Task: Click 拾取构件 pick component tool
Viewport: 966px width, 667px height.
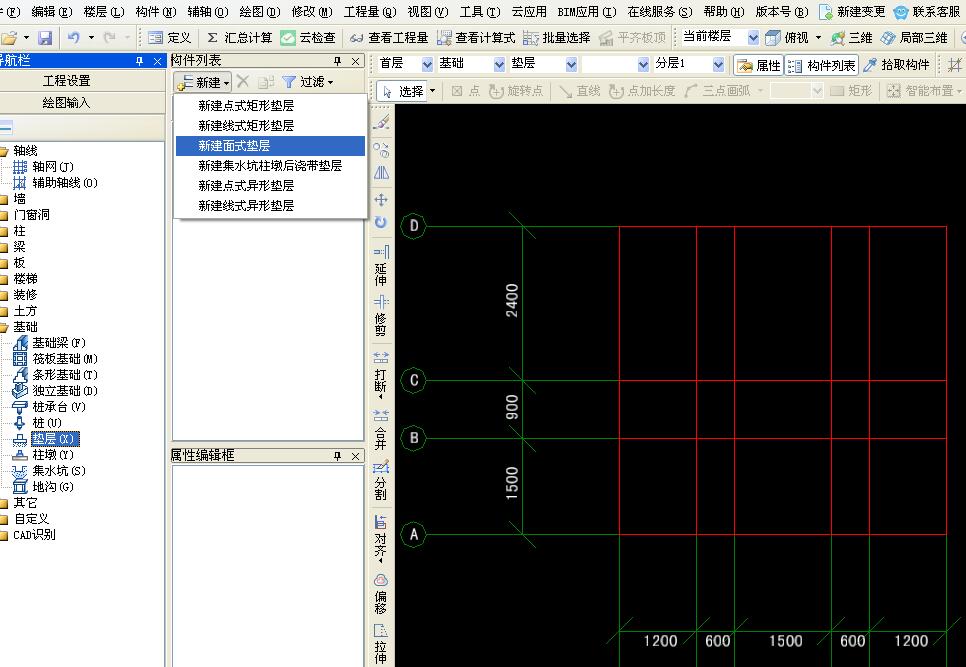Action: 896,65
